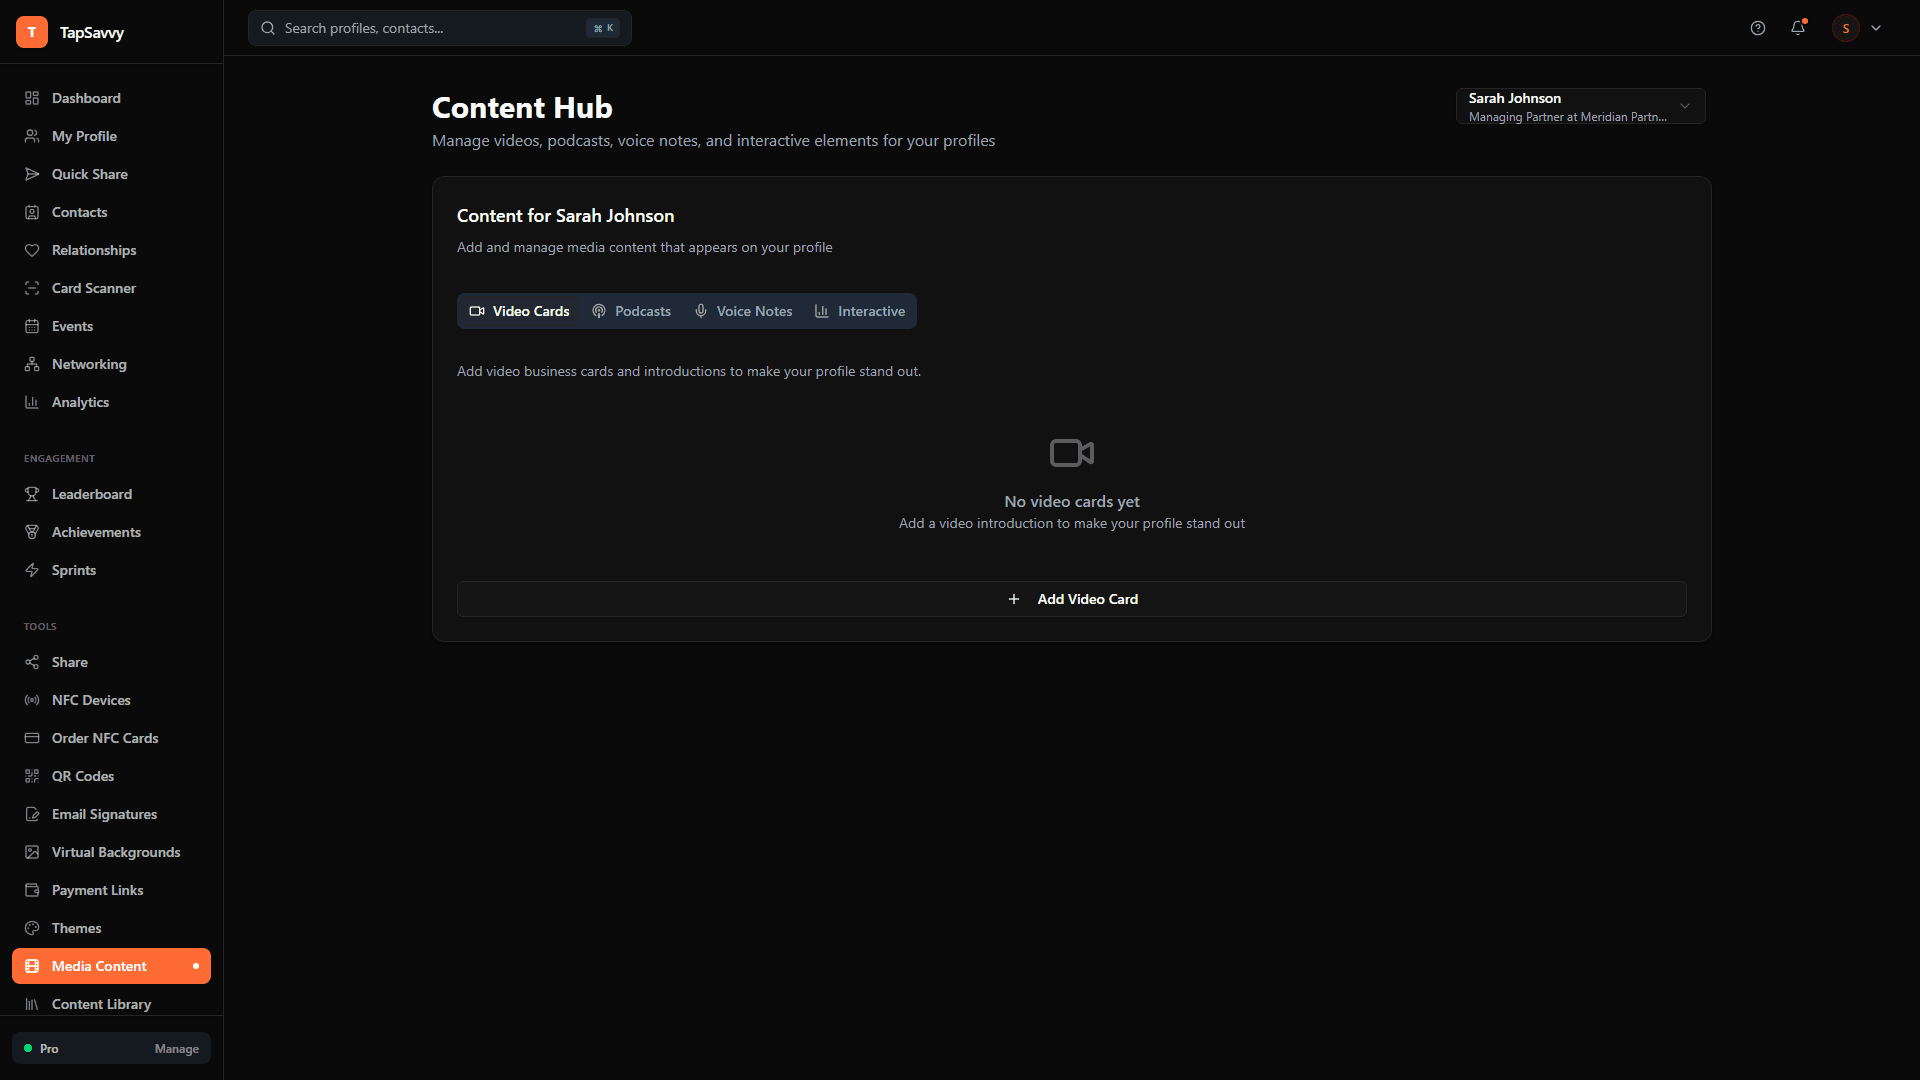Open the Leaderboard page
This screenshot has height=1080, width=1920.
[92, 494]
